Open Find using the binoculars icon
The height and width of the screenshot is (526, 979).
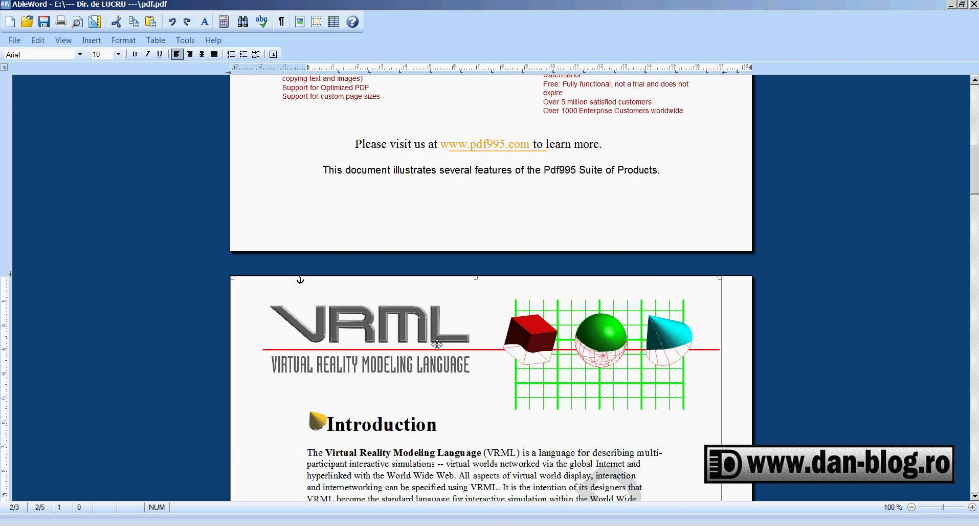coord(243,21)
